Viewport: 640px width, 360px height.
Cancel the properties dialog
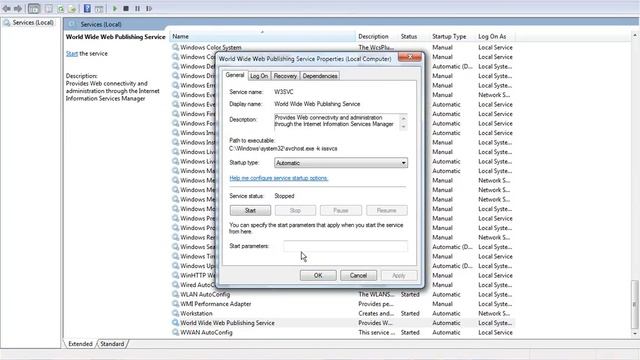358,276
